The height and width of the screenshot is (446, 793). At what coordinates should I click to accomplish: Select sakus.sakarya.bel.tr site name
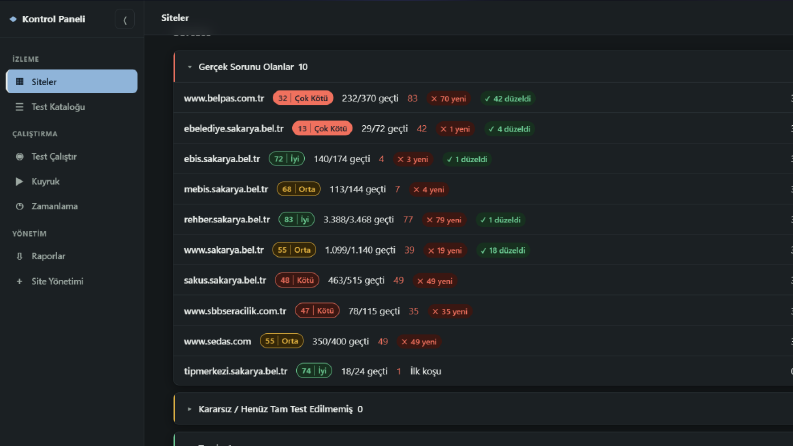(225, 280)
